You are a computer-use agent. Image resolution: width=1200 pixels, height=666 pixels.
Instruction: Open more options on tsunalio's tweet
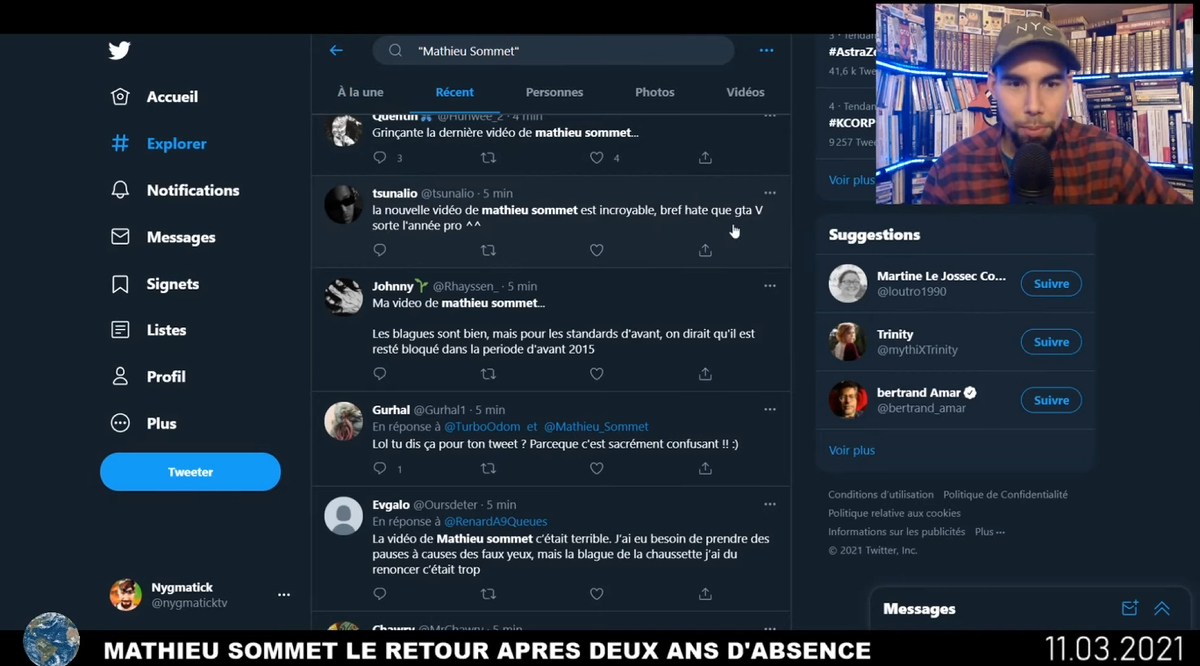[770, 193]
